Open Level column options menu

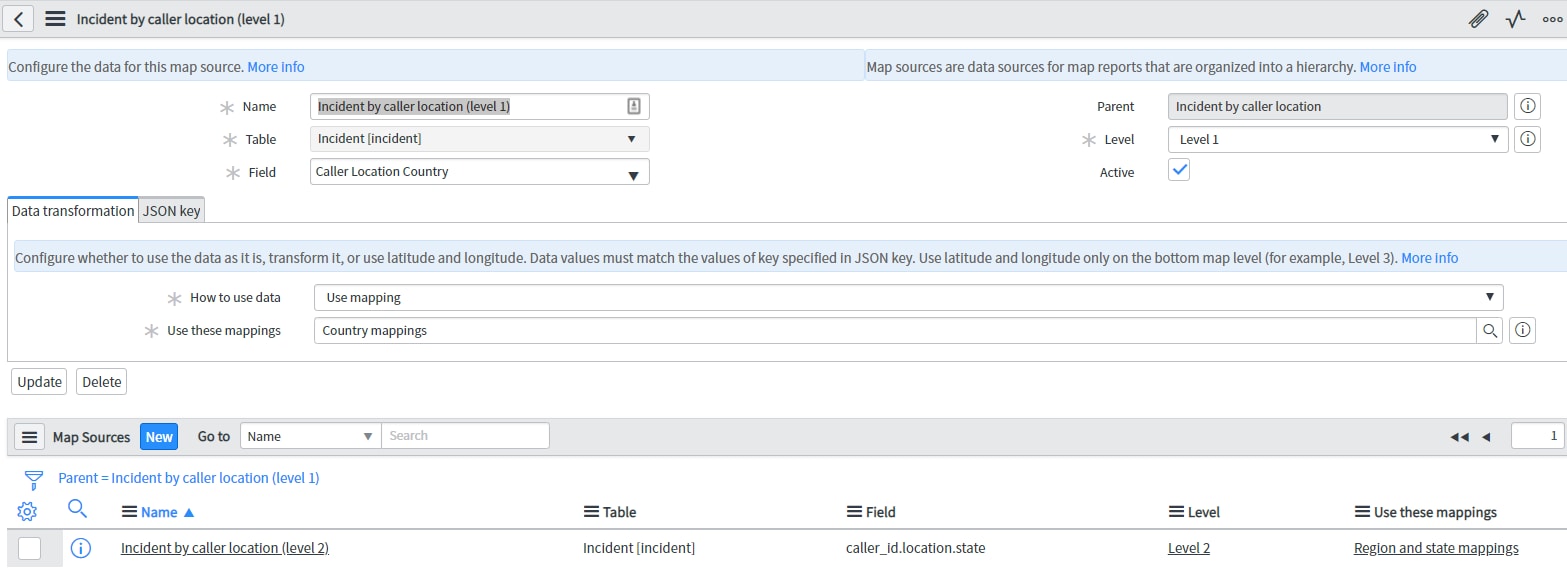pos(1176,512)
